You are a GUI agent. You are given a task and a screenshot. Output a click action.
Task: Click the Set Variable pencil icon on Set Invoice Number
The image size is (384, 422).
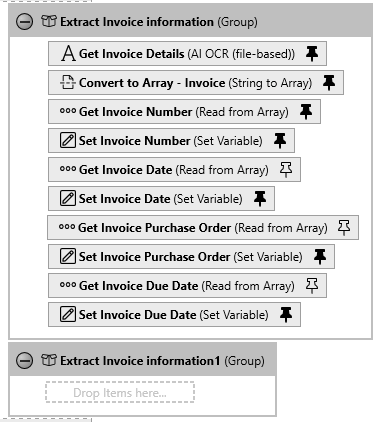(x=68, y=140)
